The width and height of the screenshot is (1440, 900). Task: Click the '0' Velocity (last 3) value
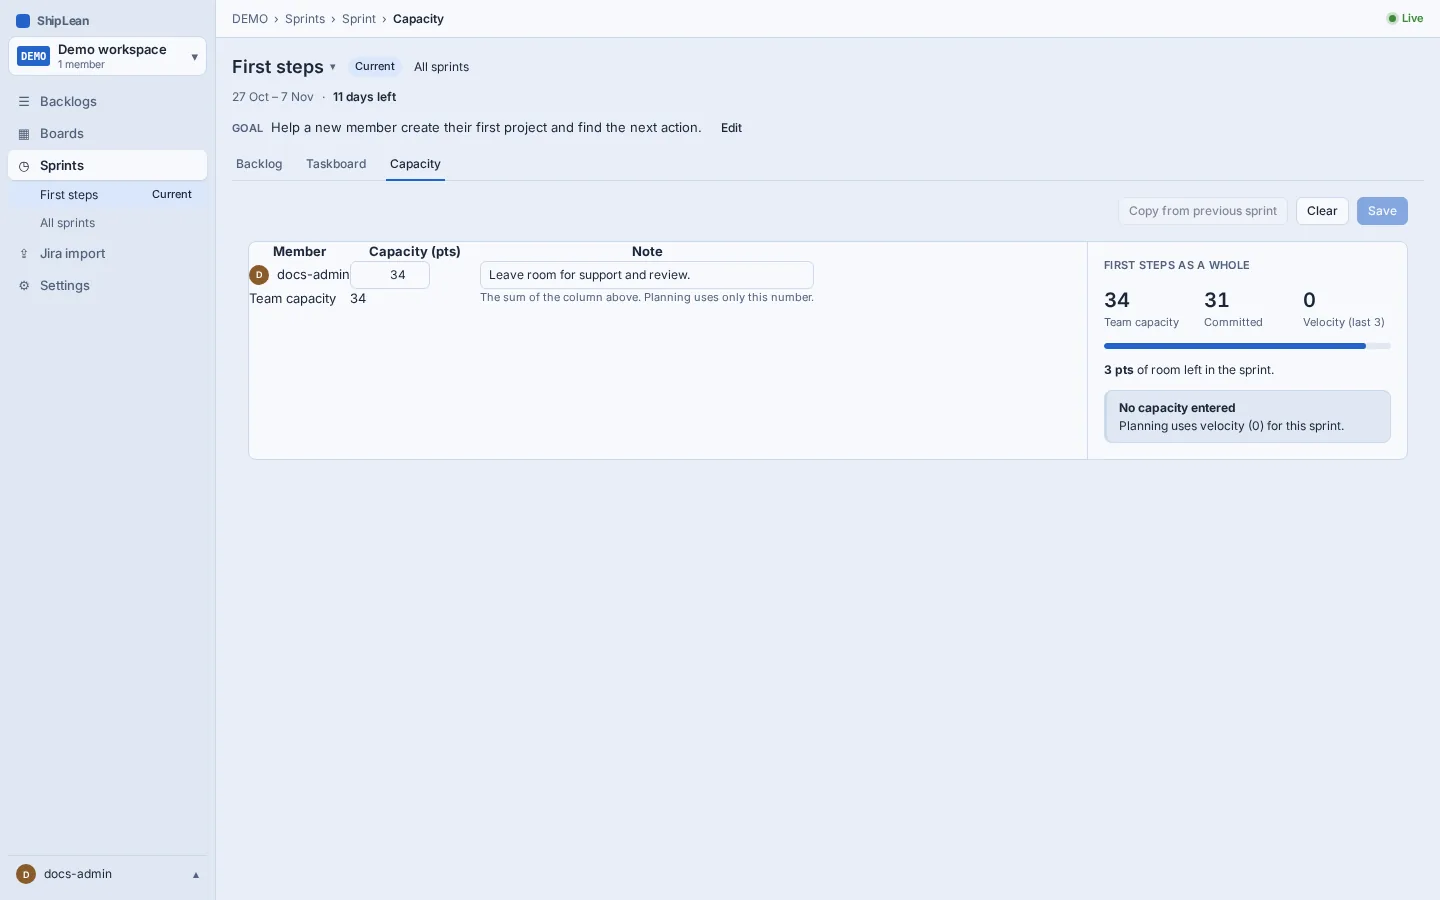(1309, 300)
